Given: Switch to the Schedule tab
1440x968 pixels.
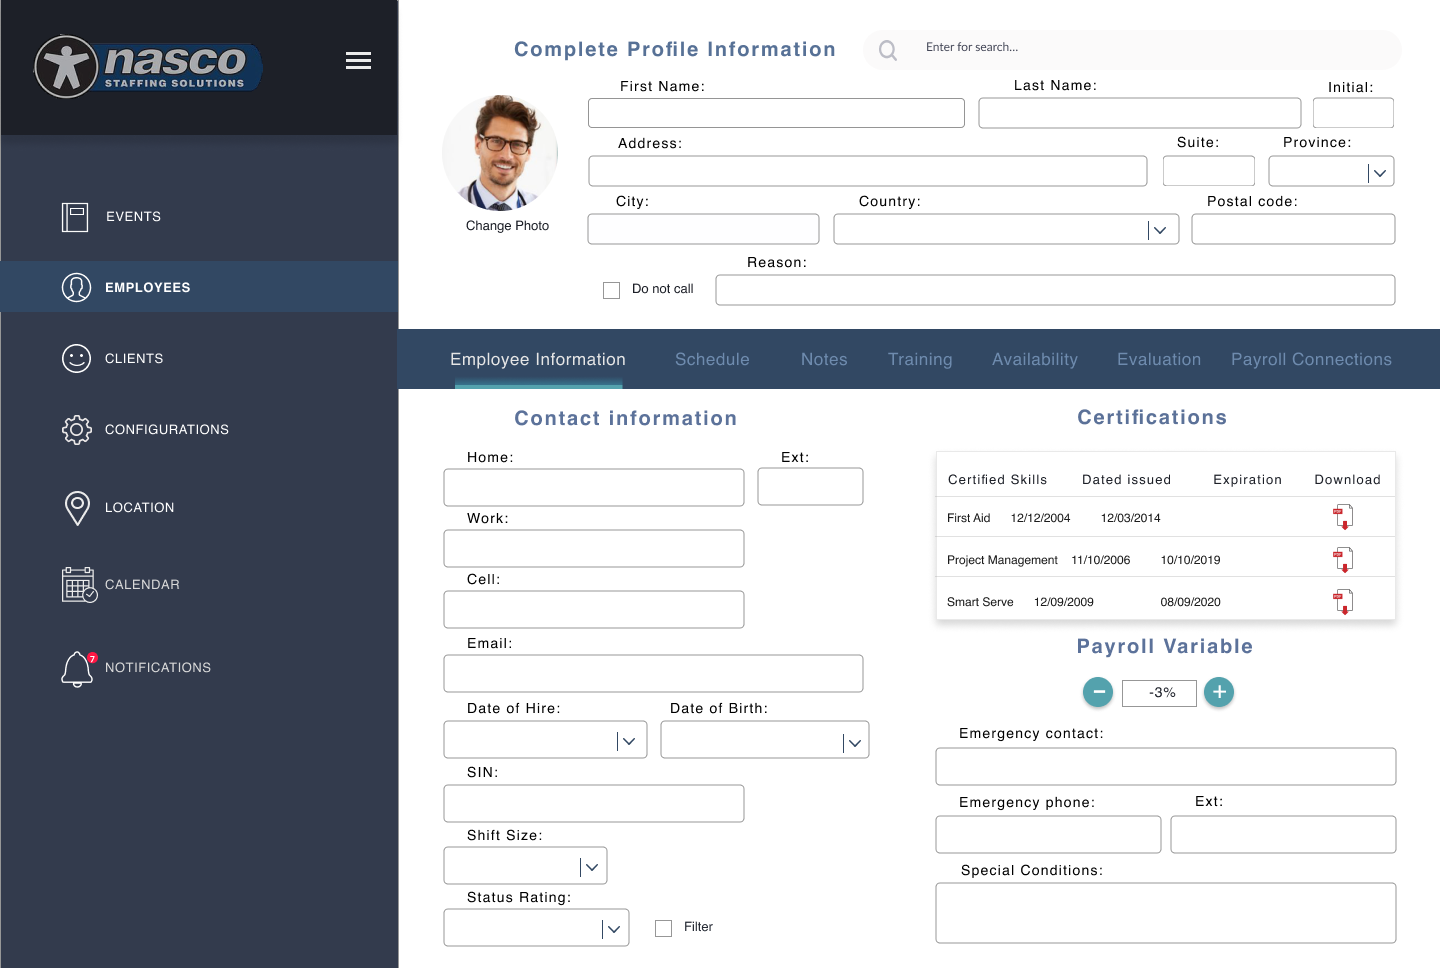Looking at the screenshot, I should click(x=712, y=359).
